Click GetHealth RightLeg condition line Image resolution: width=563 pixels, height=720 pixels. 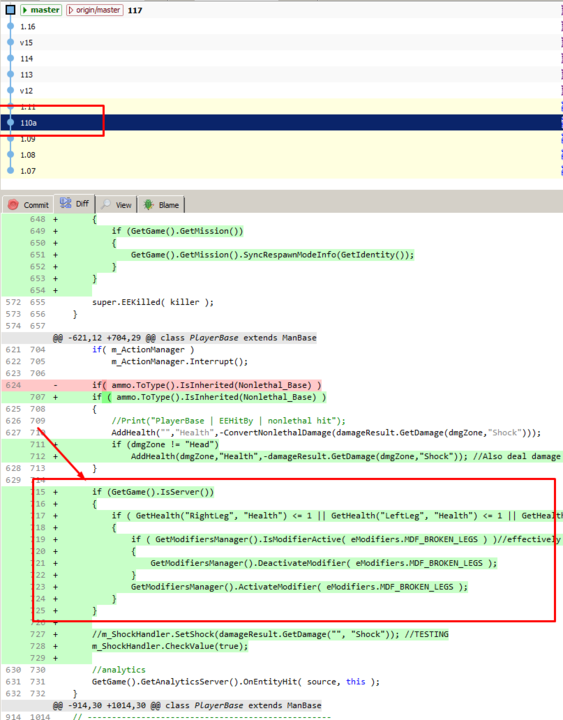[x=337, y=516]
